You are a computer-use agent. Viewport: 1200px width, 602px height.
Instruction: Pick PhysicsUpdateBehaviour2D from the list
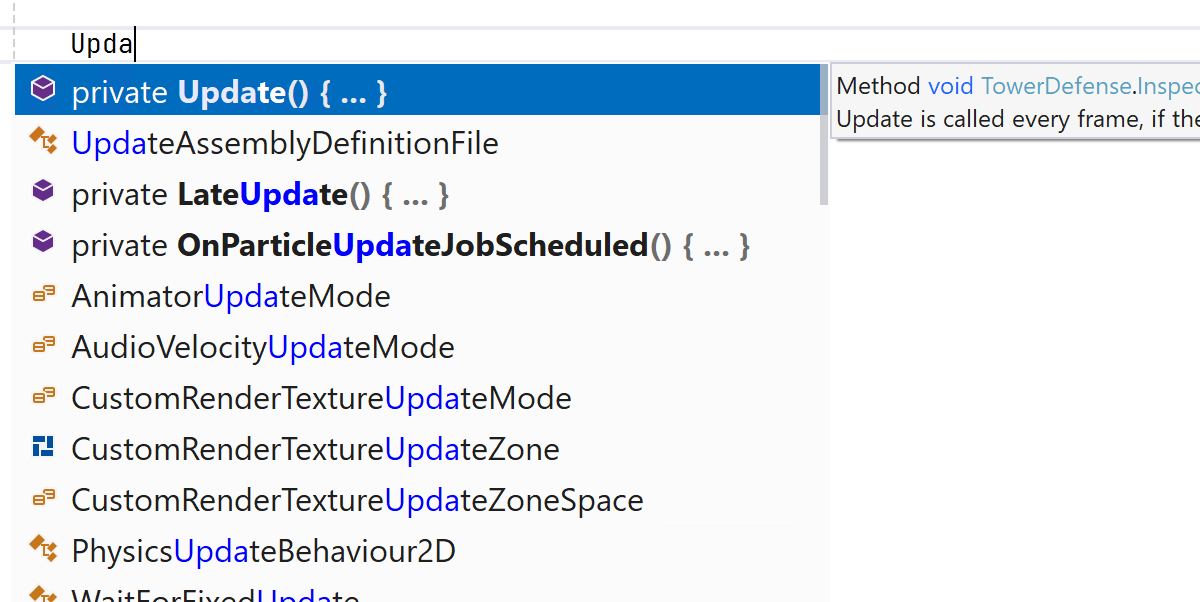pos(264,551)
